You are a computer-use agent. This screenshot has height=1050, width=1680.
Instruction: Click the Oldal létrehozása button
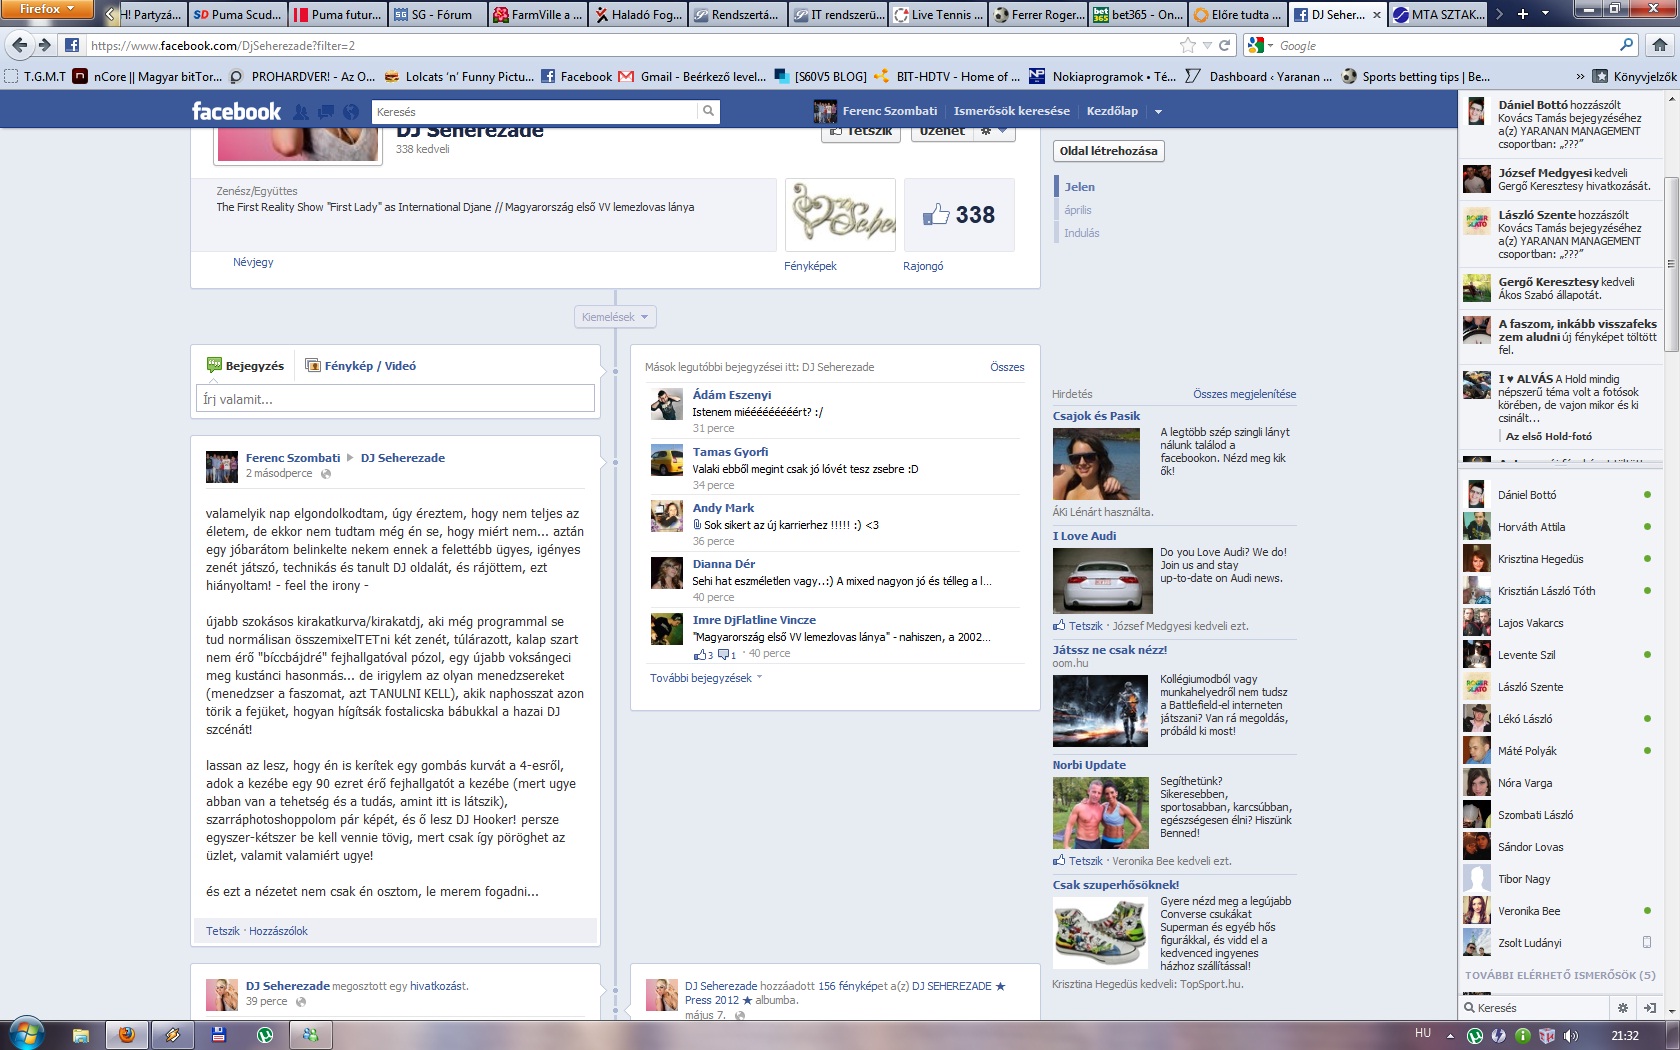point(1108,151)
